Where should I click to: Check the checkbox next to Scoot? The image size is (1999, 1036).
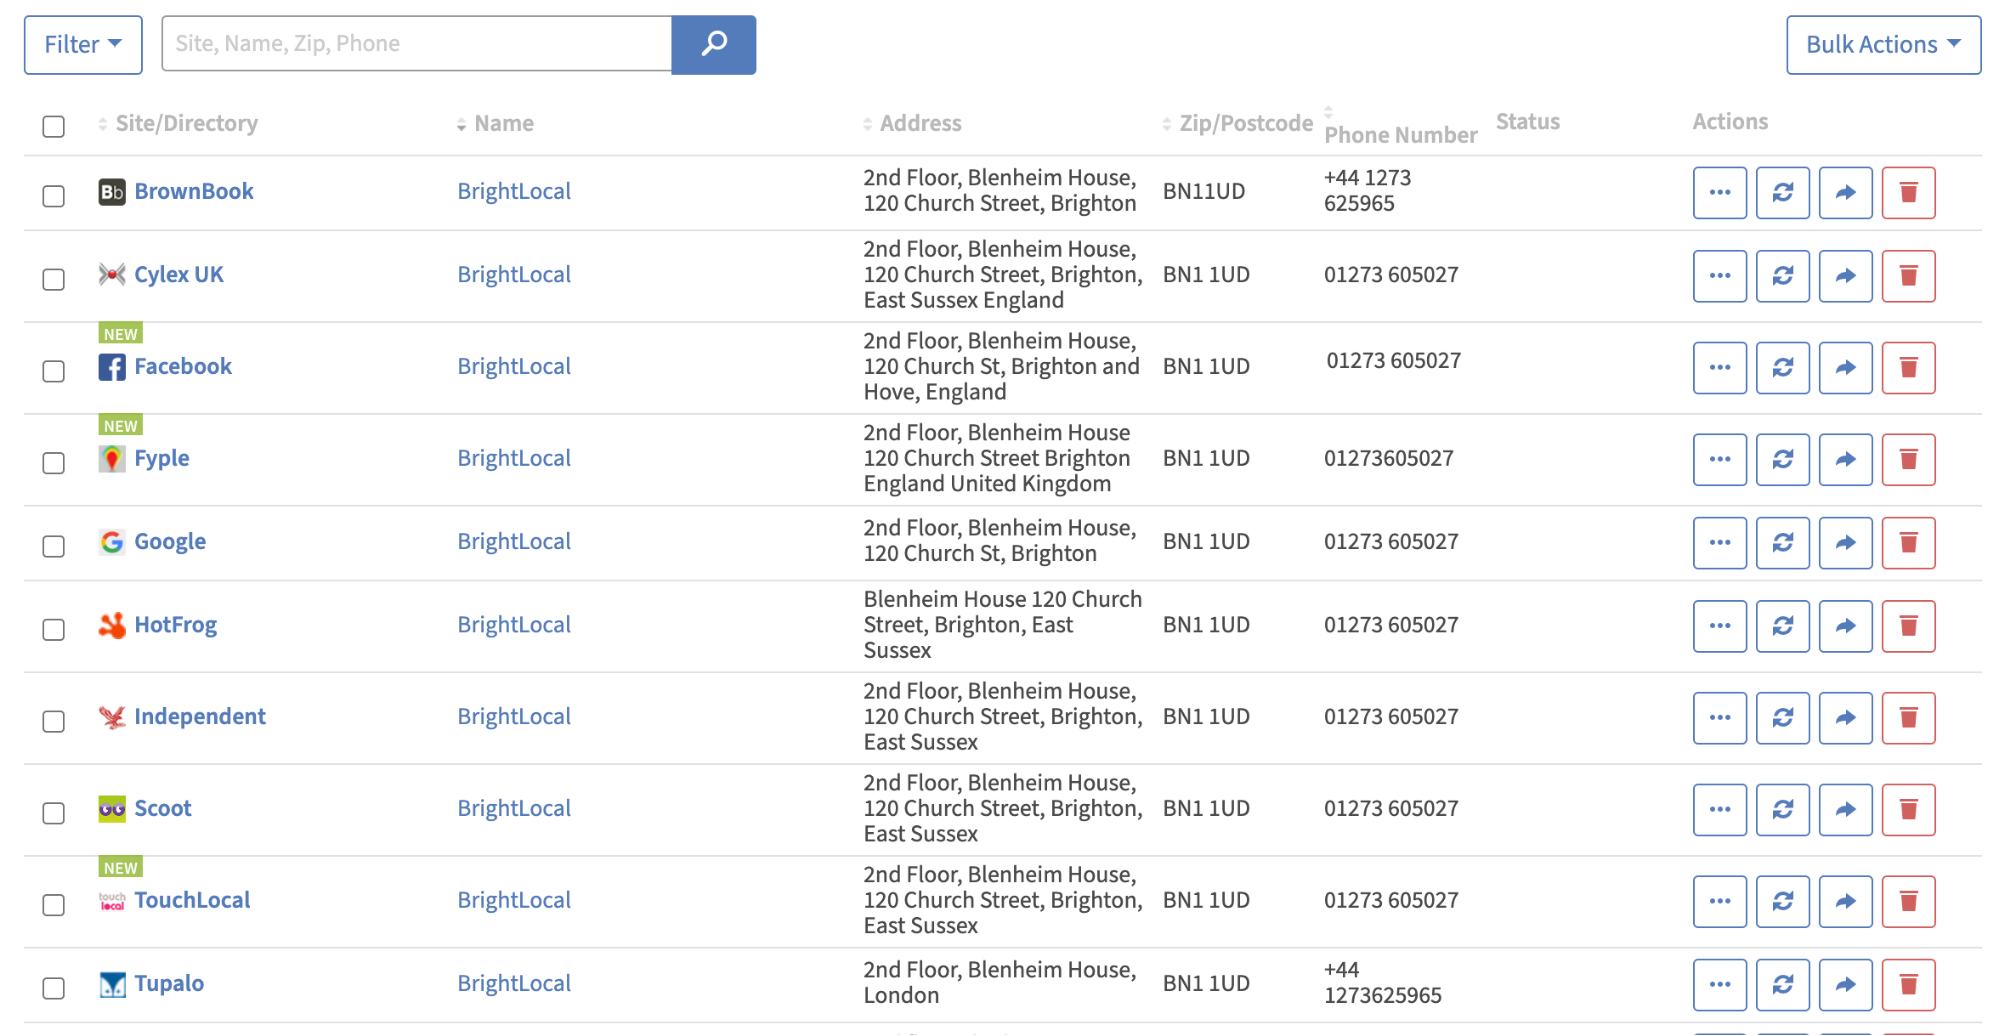point(53,814)
